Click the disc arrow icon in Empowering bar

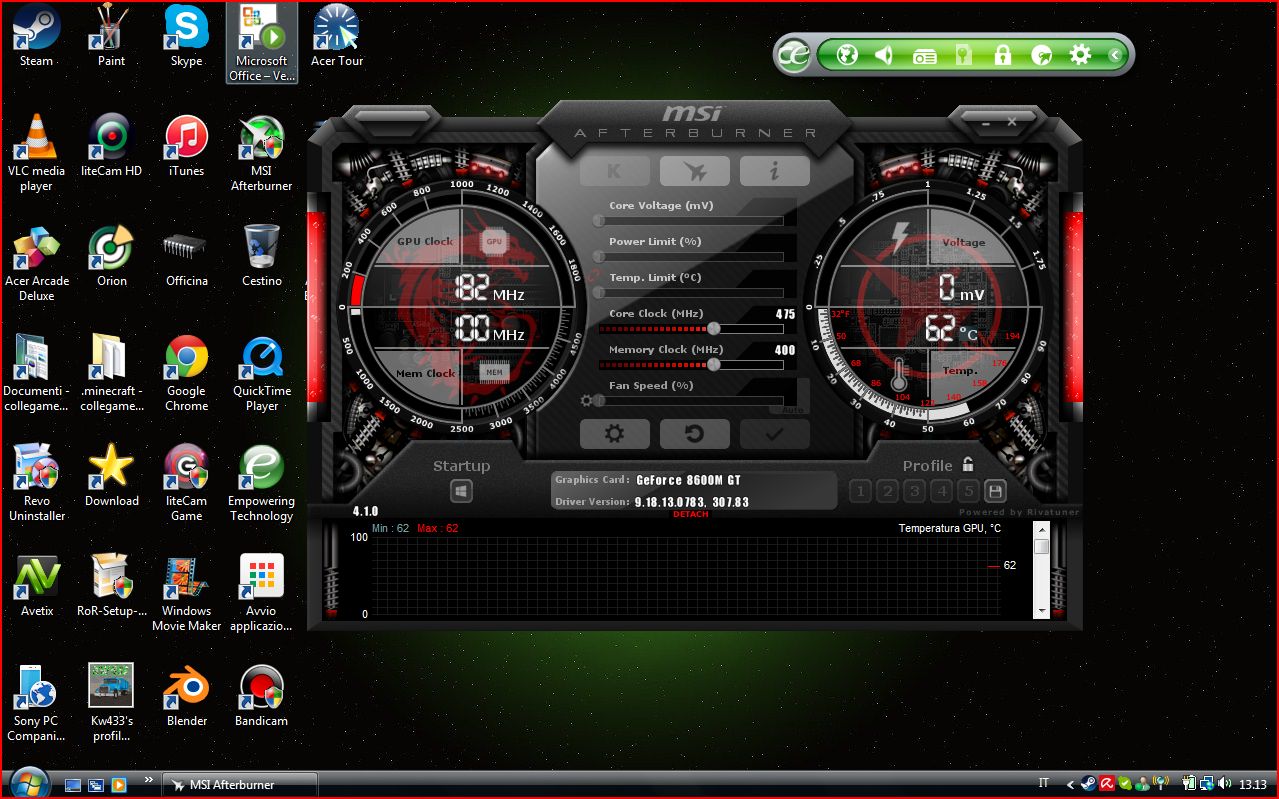(1041, 55)
